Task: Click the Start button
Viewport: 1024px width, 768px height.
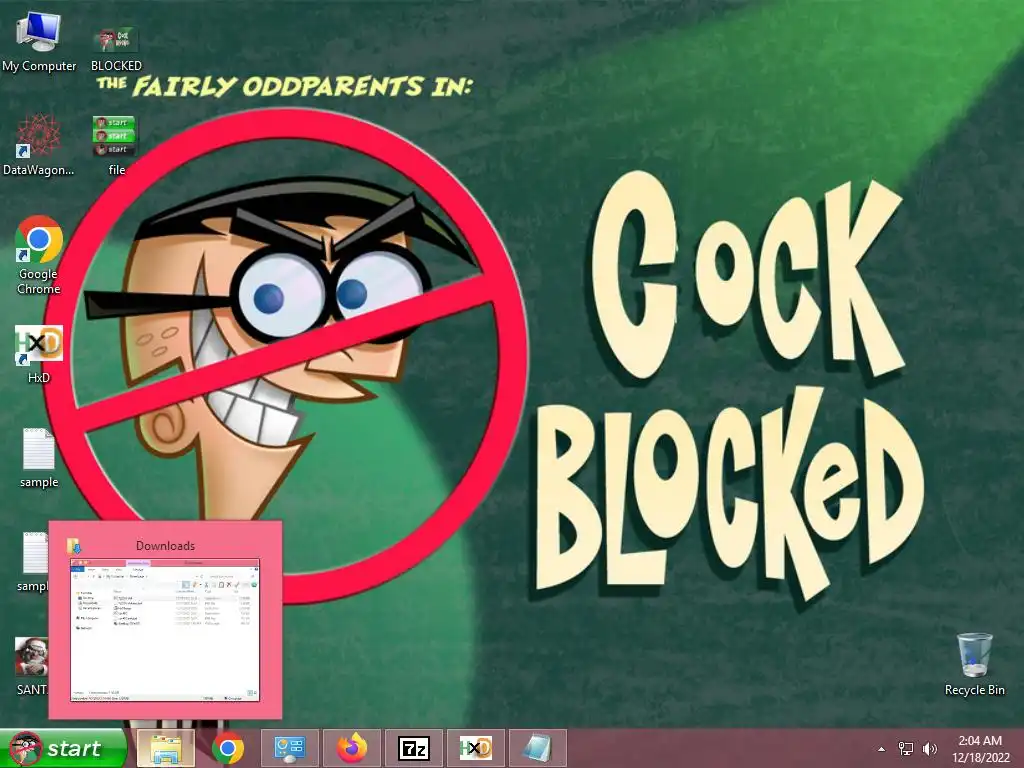Action: tap(63, 748)
